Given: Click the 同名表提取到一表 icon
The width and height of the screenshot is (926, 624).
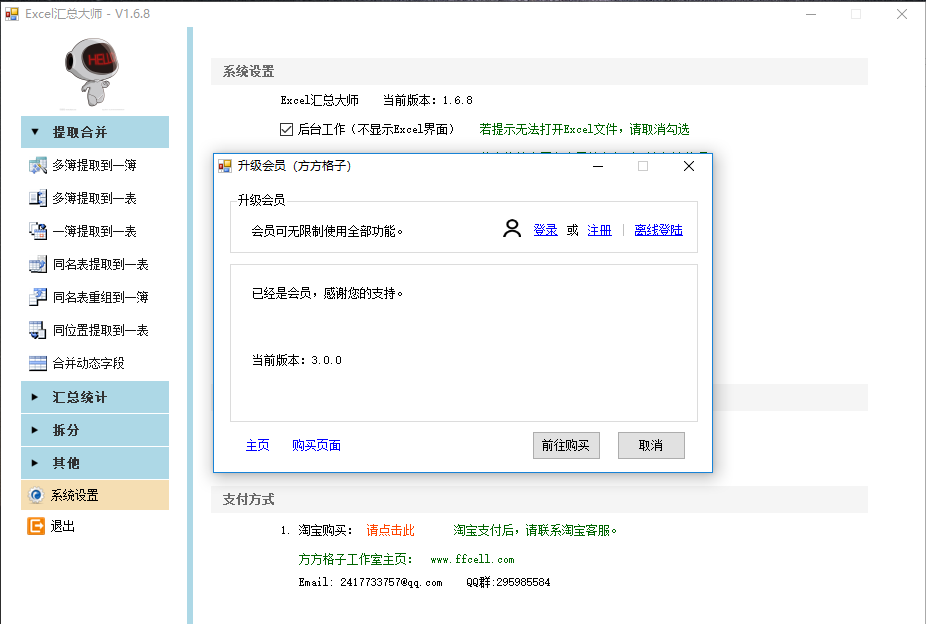Looking at the screenshot, I should (38, 264).
